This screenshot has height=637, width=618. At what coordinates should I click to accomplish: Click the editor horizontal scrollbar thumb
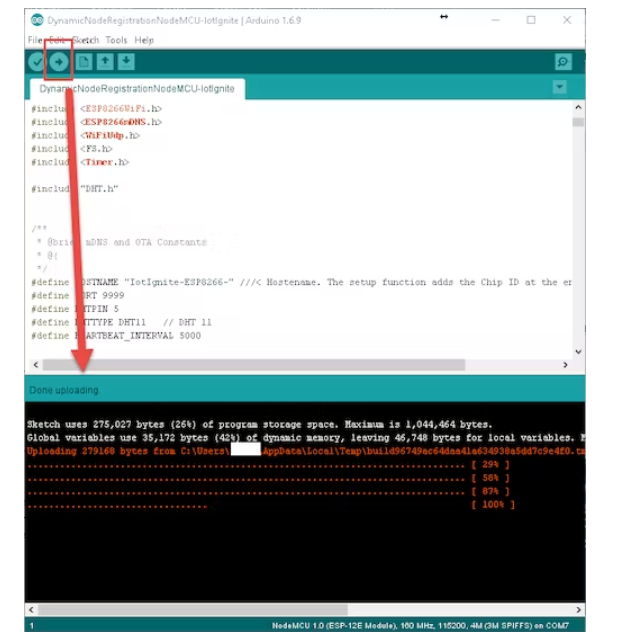[254, 365]
